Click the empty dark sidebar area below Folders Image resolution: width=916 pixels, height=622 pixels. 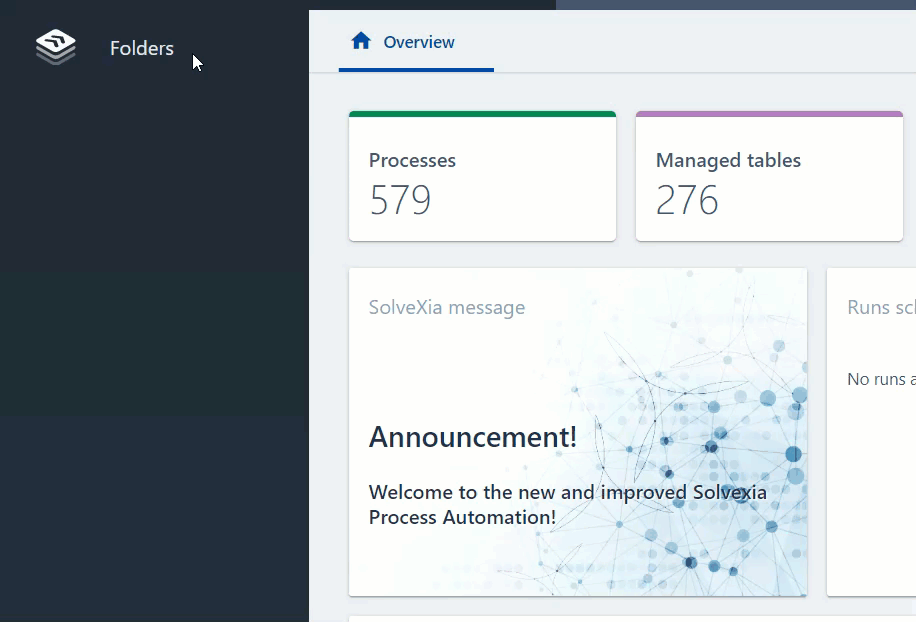coord(154,350)
